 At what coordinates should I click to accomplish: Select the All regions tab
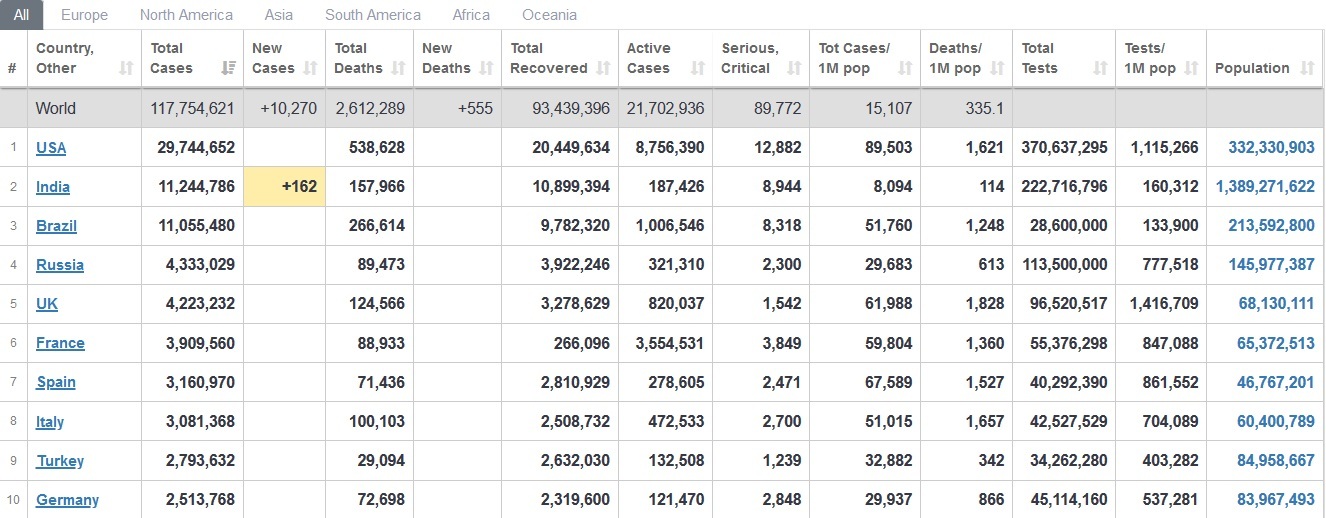[22, 15]
